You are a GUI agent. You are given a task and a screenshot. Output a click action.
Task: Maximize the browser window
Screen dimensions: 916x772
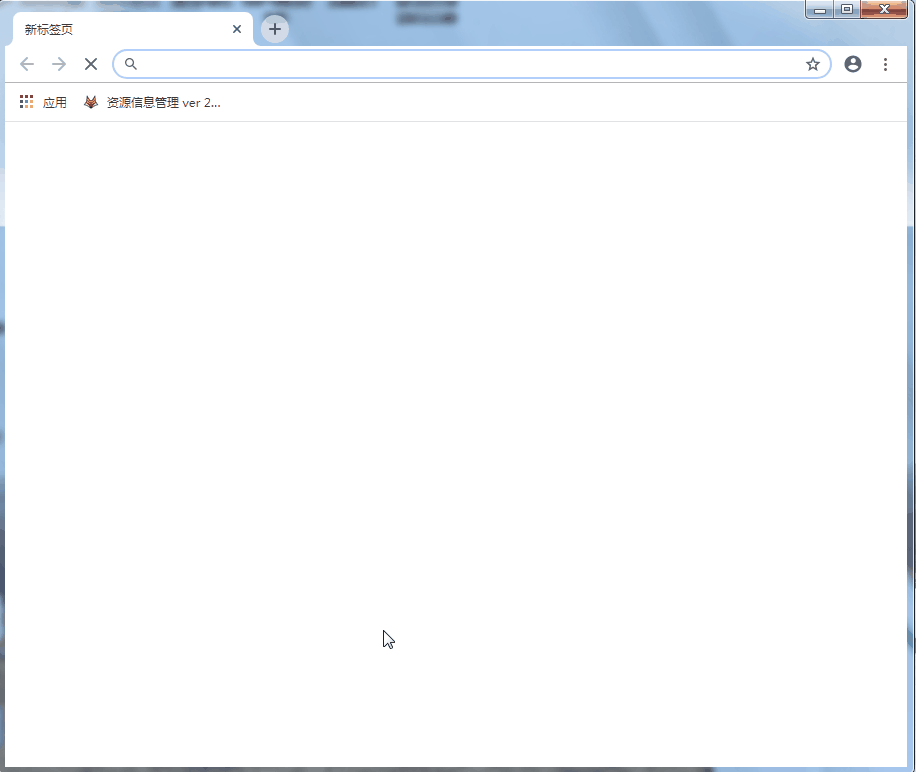846,9
